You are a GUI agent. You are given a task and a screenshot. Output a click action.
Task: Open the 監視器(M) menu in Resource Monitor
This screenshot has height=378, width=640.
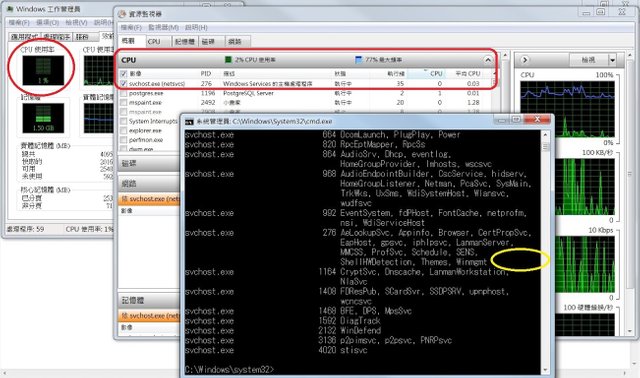(163, 27)
